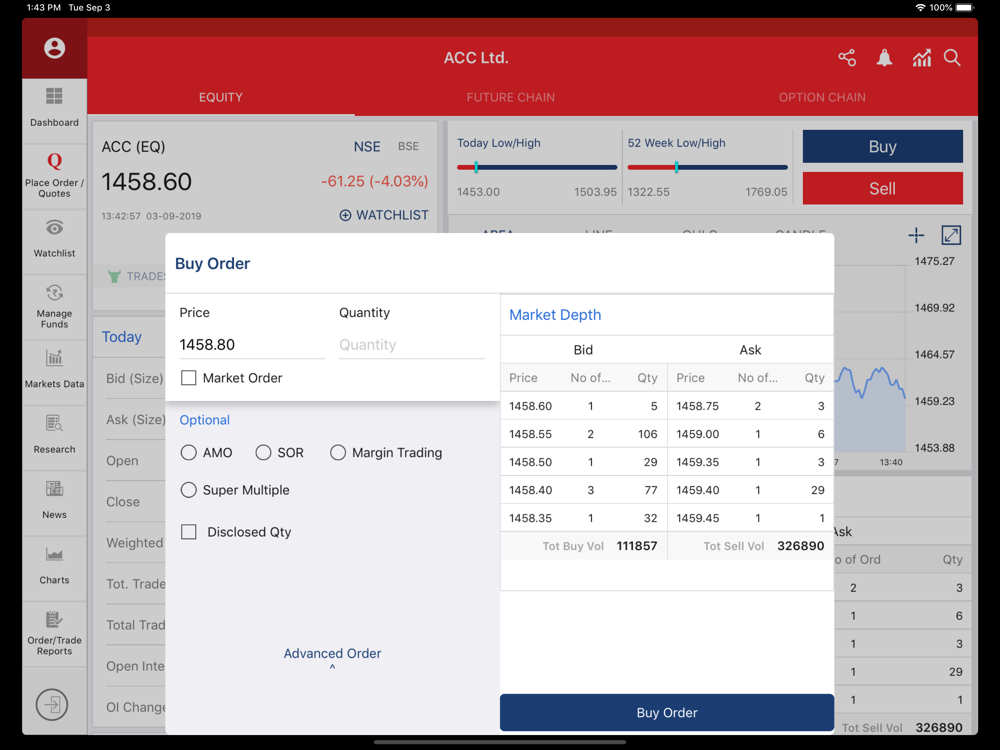Click the bull icon next to TRADE

coord(114,276)
